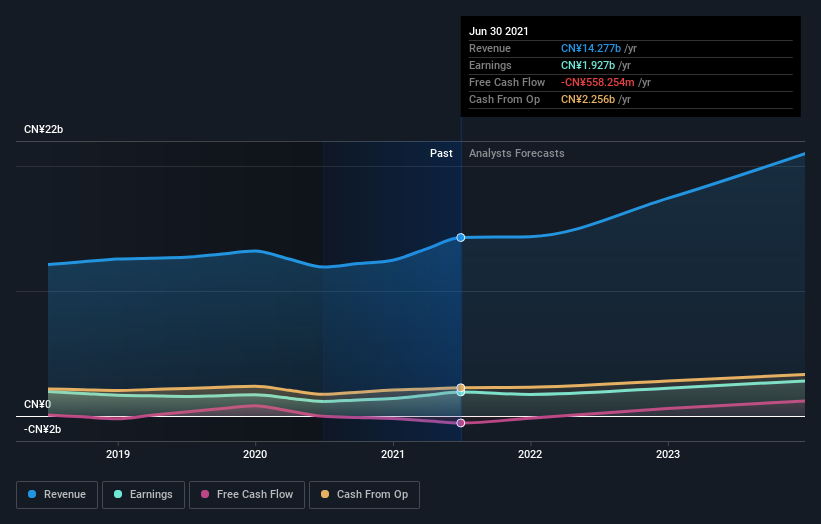Click the Past section label

click(441, 153)
